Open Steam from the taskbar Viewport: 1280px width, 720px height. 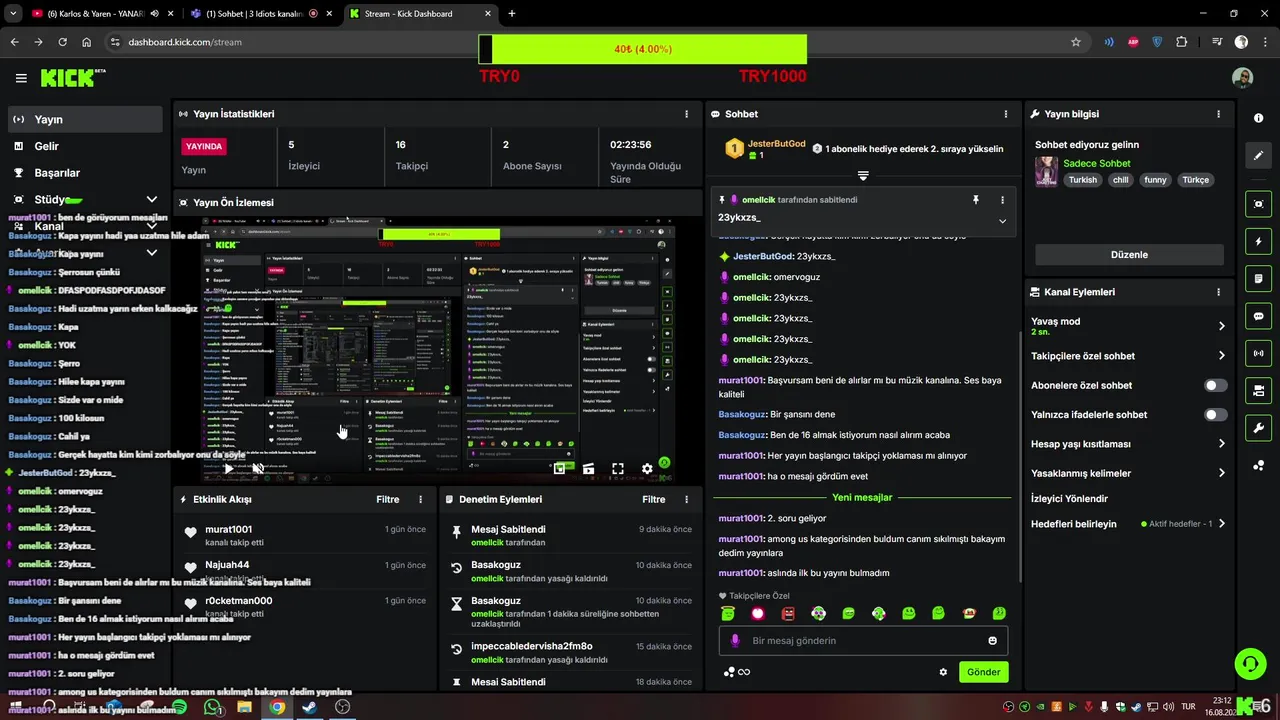310,707
